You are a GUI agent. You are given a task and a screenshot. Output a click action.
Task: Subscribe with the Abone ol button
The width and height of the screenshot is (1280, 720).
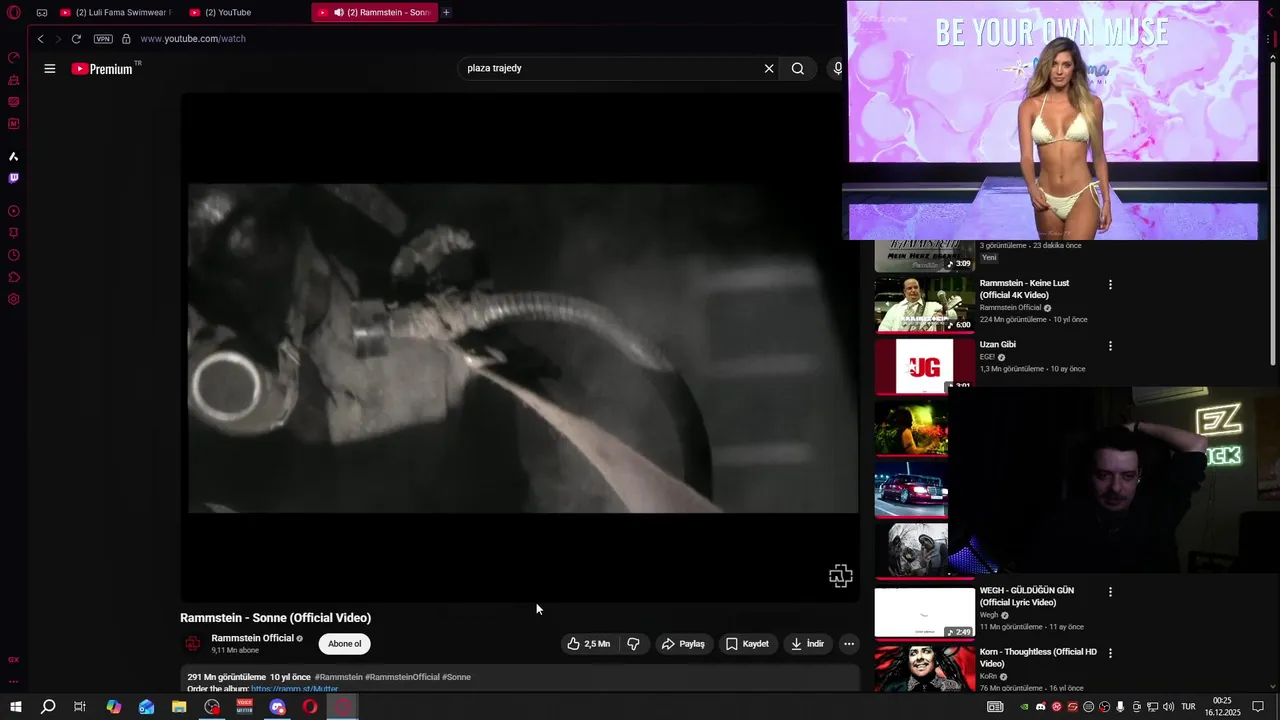tap(345, 644)
